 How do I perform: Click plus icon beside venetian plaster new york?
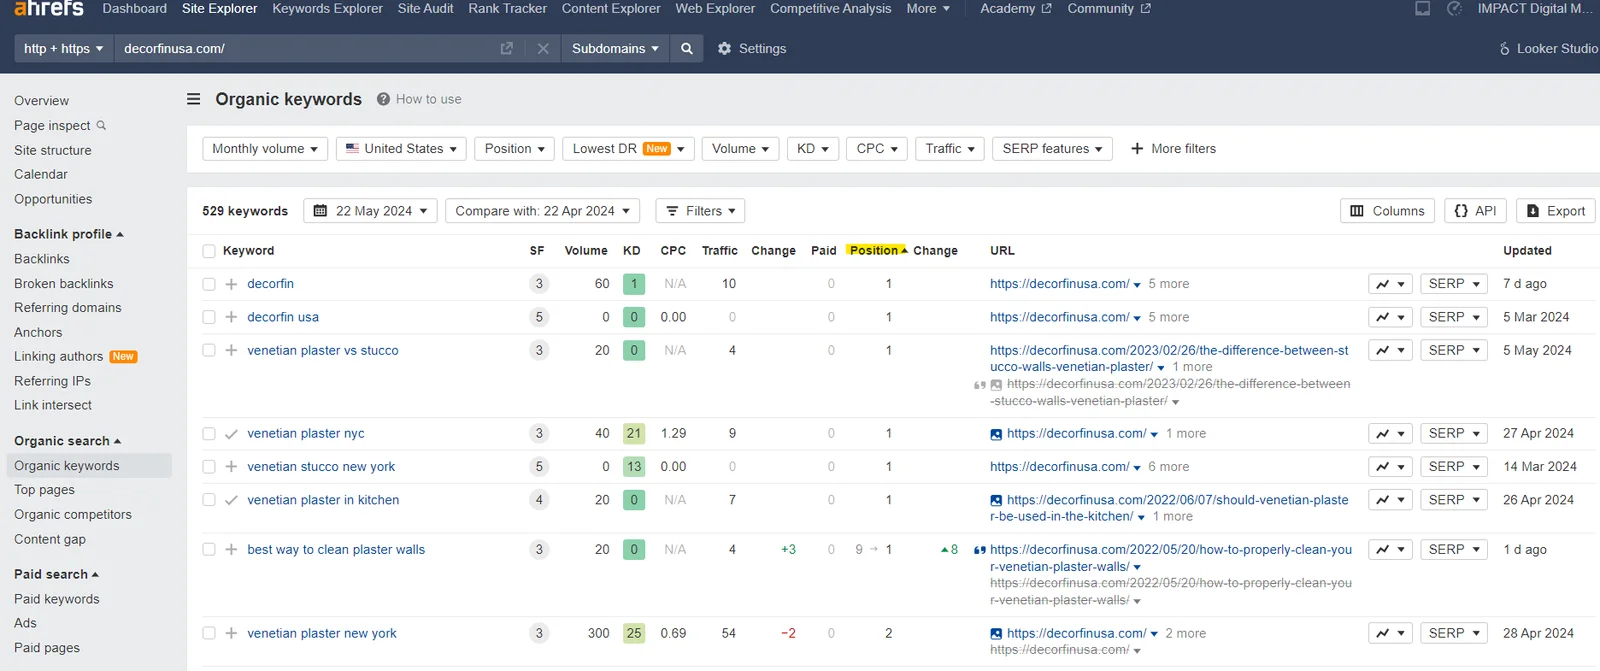click(x=231, y=633)
